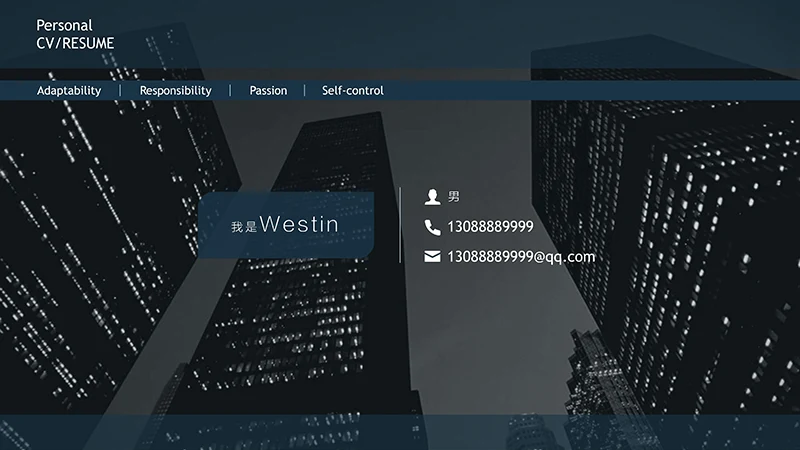Click separator between Passion and Self-control
The width and height of the screenshot is (800, 450).
pyautogui.click(x=304, y=91)
